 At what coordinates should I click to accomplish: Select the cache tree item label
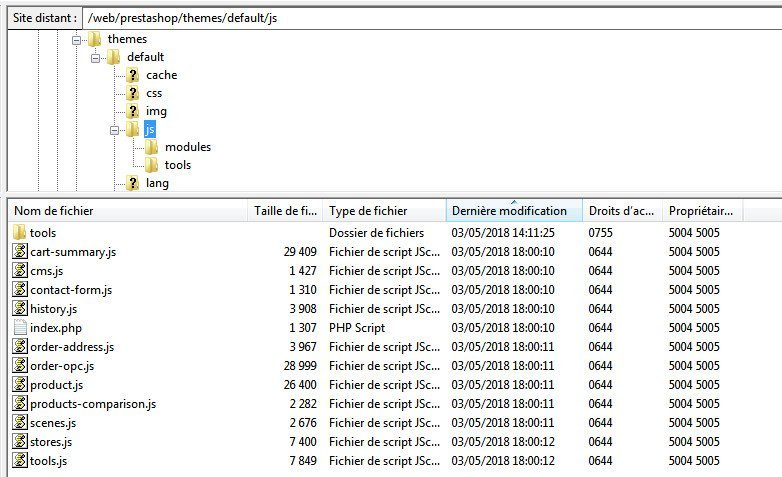pos(162,75)
